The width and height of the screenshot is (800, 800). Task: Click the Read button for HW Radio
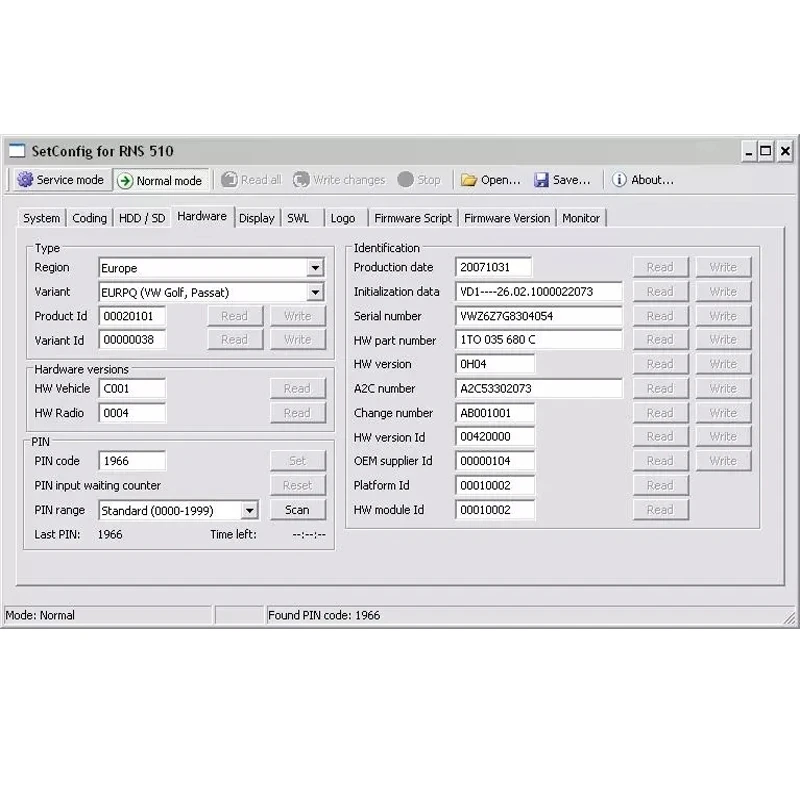[x=297, y=413]
